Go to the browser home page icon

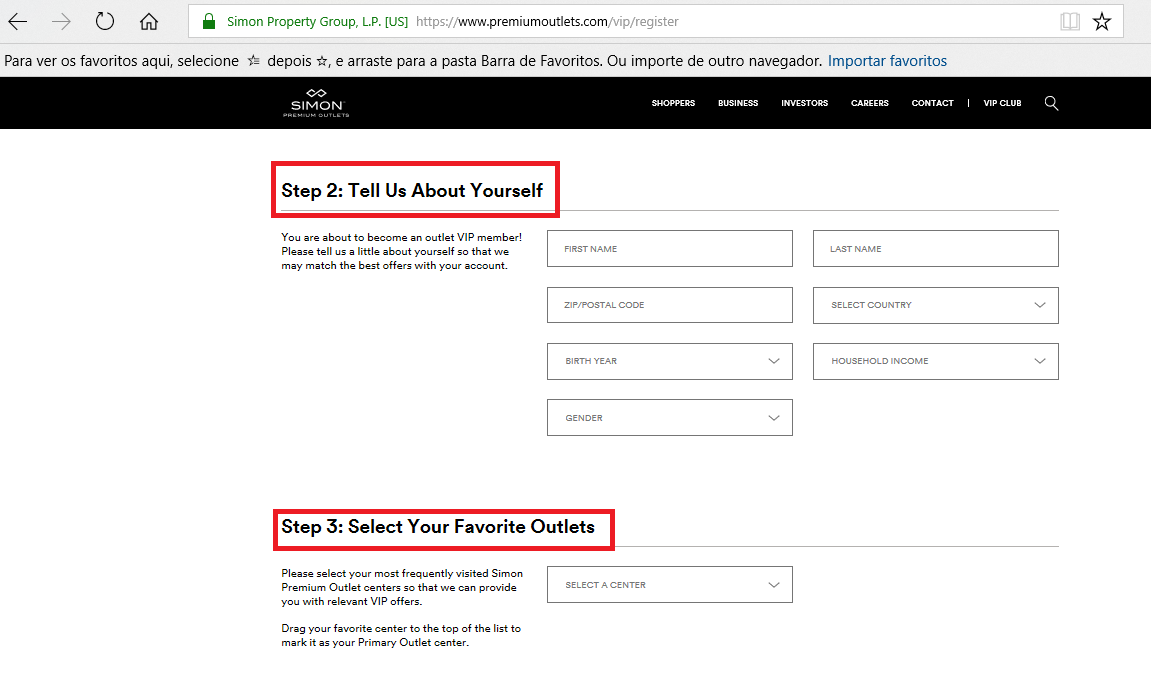(x=149, y=21)
